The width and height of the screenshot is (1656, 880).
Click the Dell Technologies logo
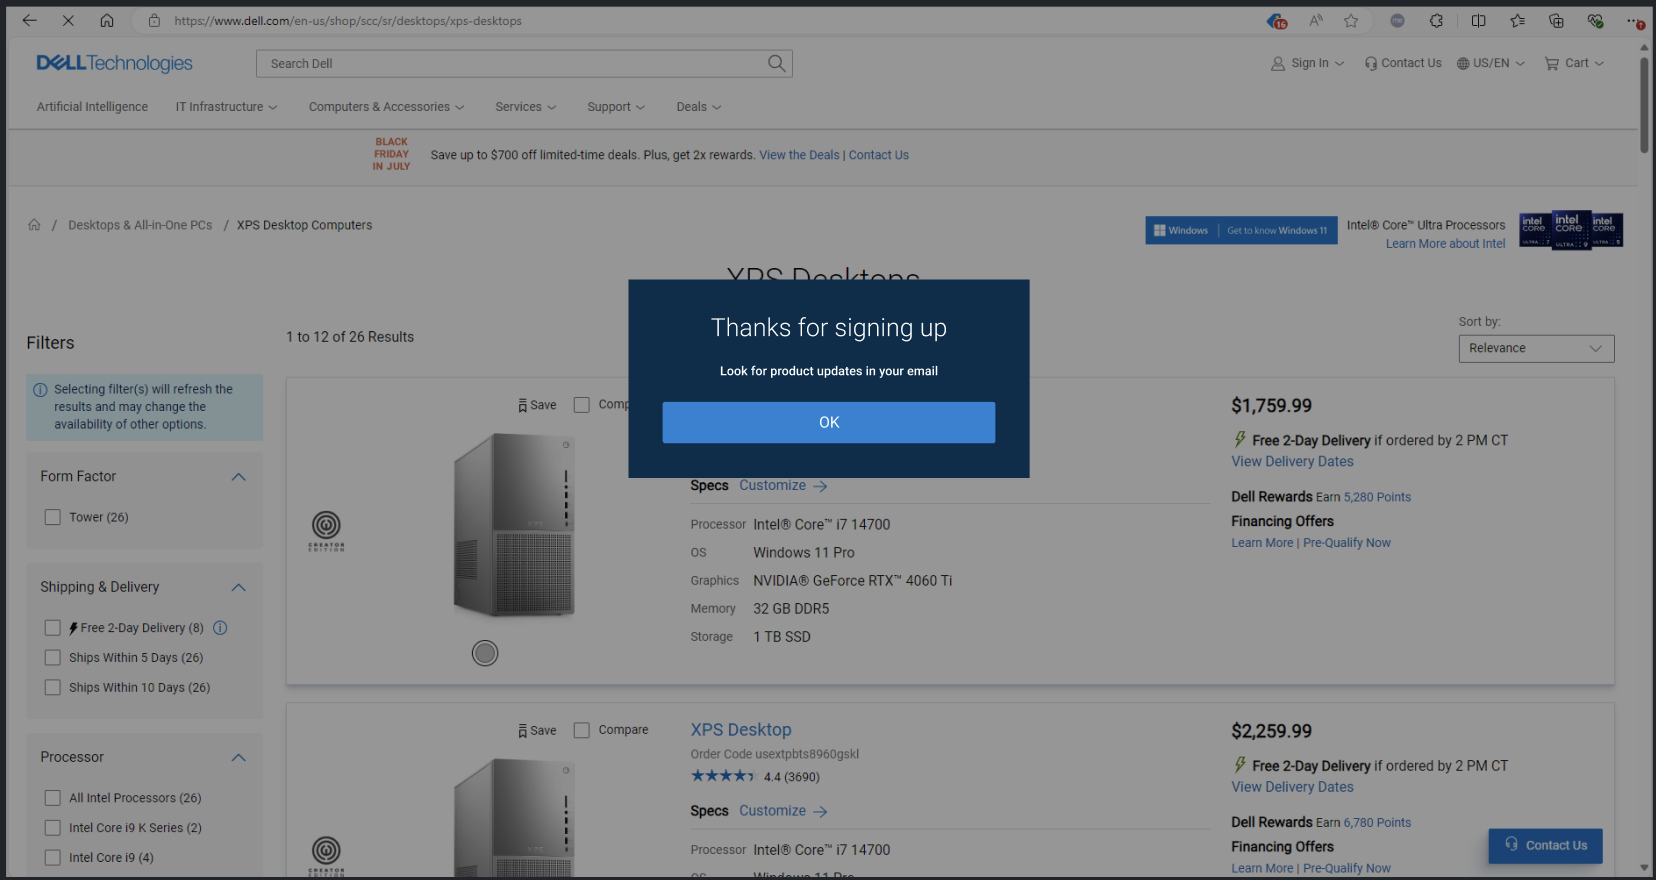point(114,63)
